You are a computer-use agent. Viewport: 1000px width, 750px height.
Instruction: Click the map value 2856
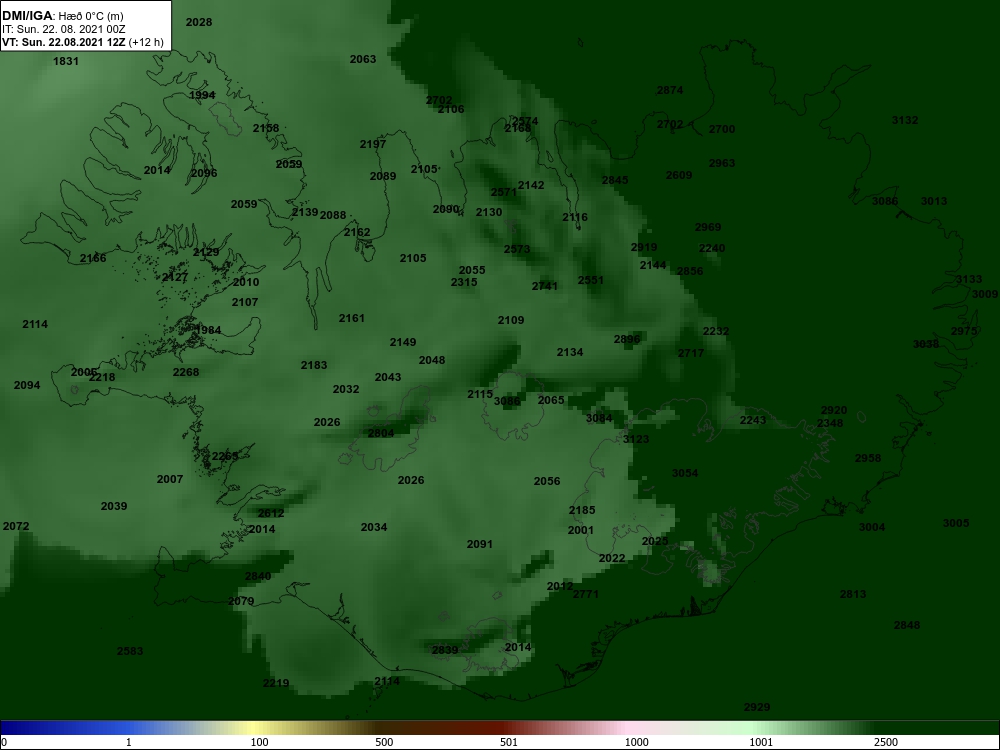click(x=690, y=271)
